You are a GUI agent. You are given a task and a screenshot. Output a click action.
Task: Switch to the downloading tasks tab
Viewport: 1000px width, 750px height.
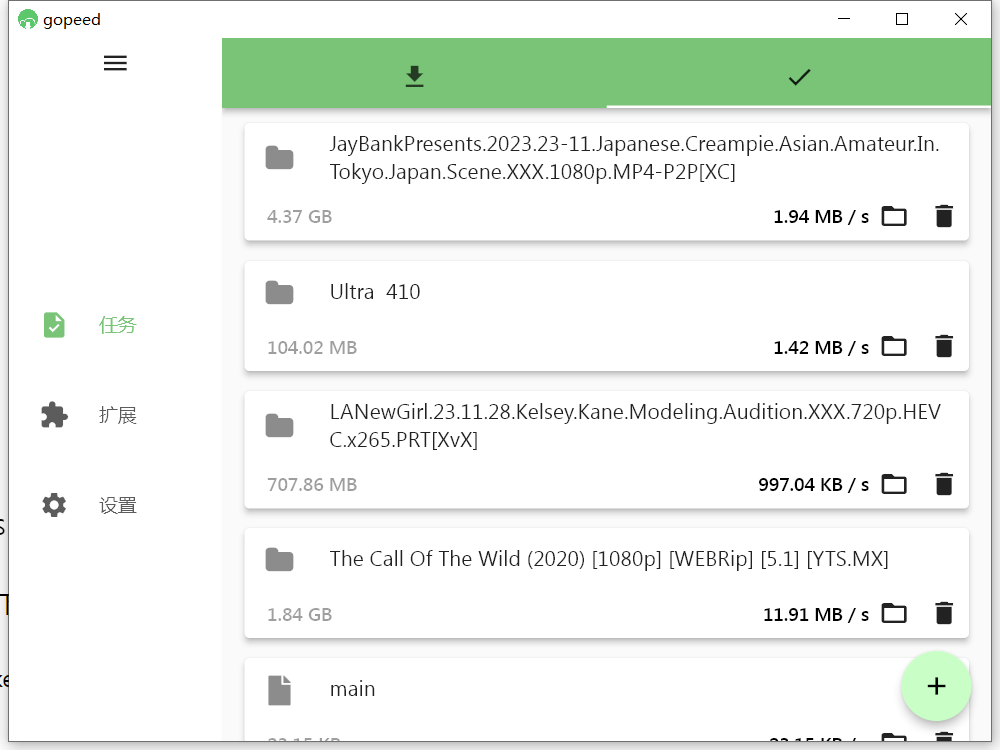tap(414, 76)
